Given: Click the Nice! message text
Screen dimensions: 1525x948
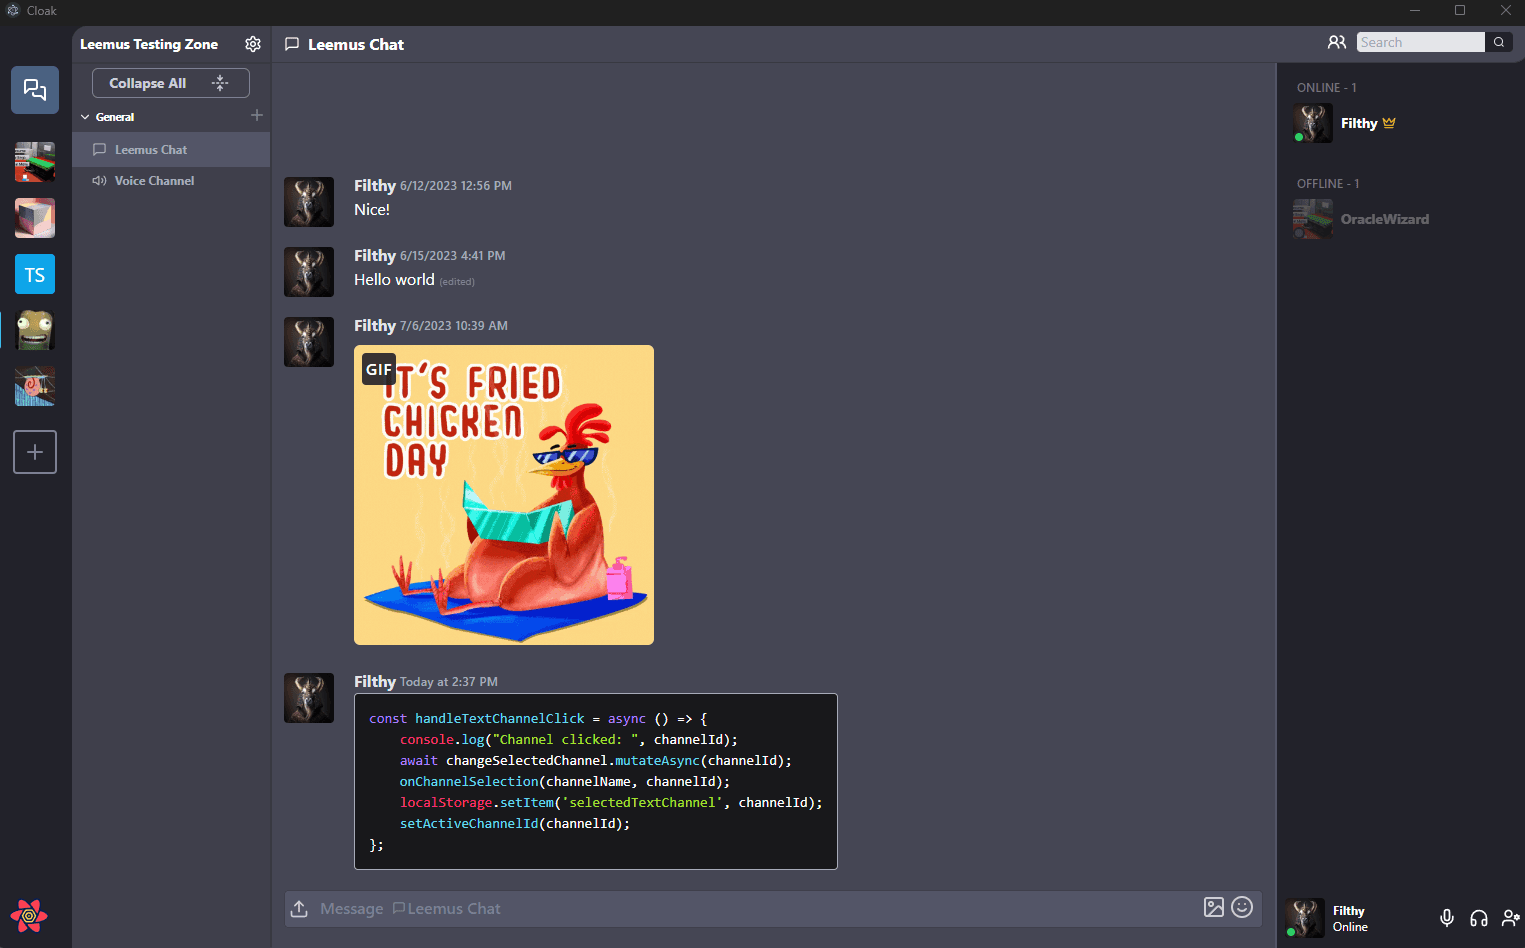Looking at the screenshot, I should 372,210.
